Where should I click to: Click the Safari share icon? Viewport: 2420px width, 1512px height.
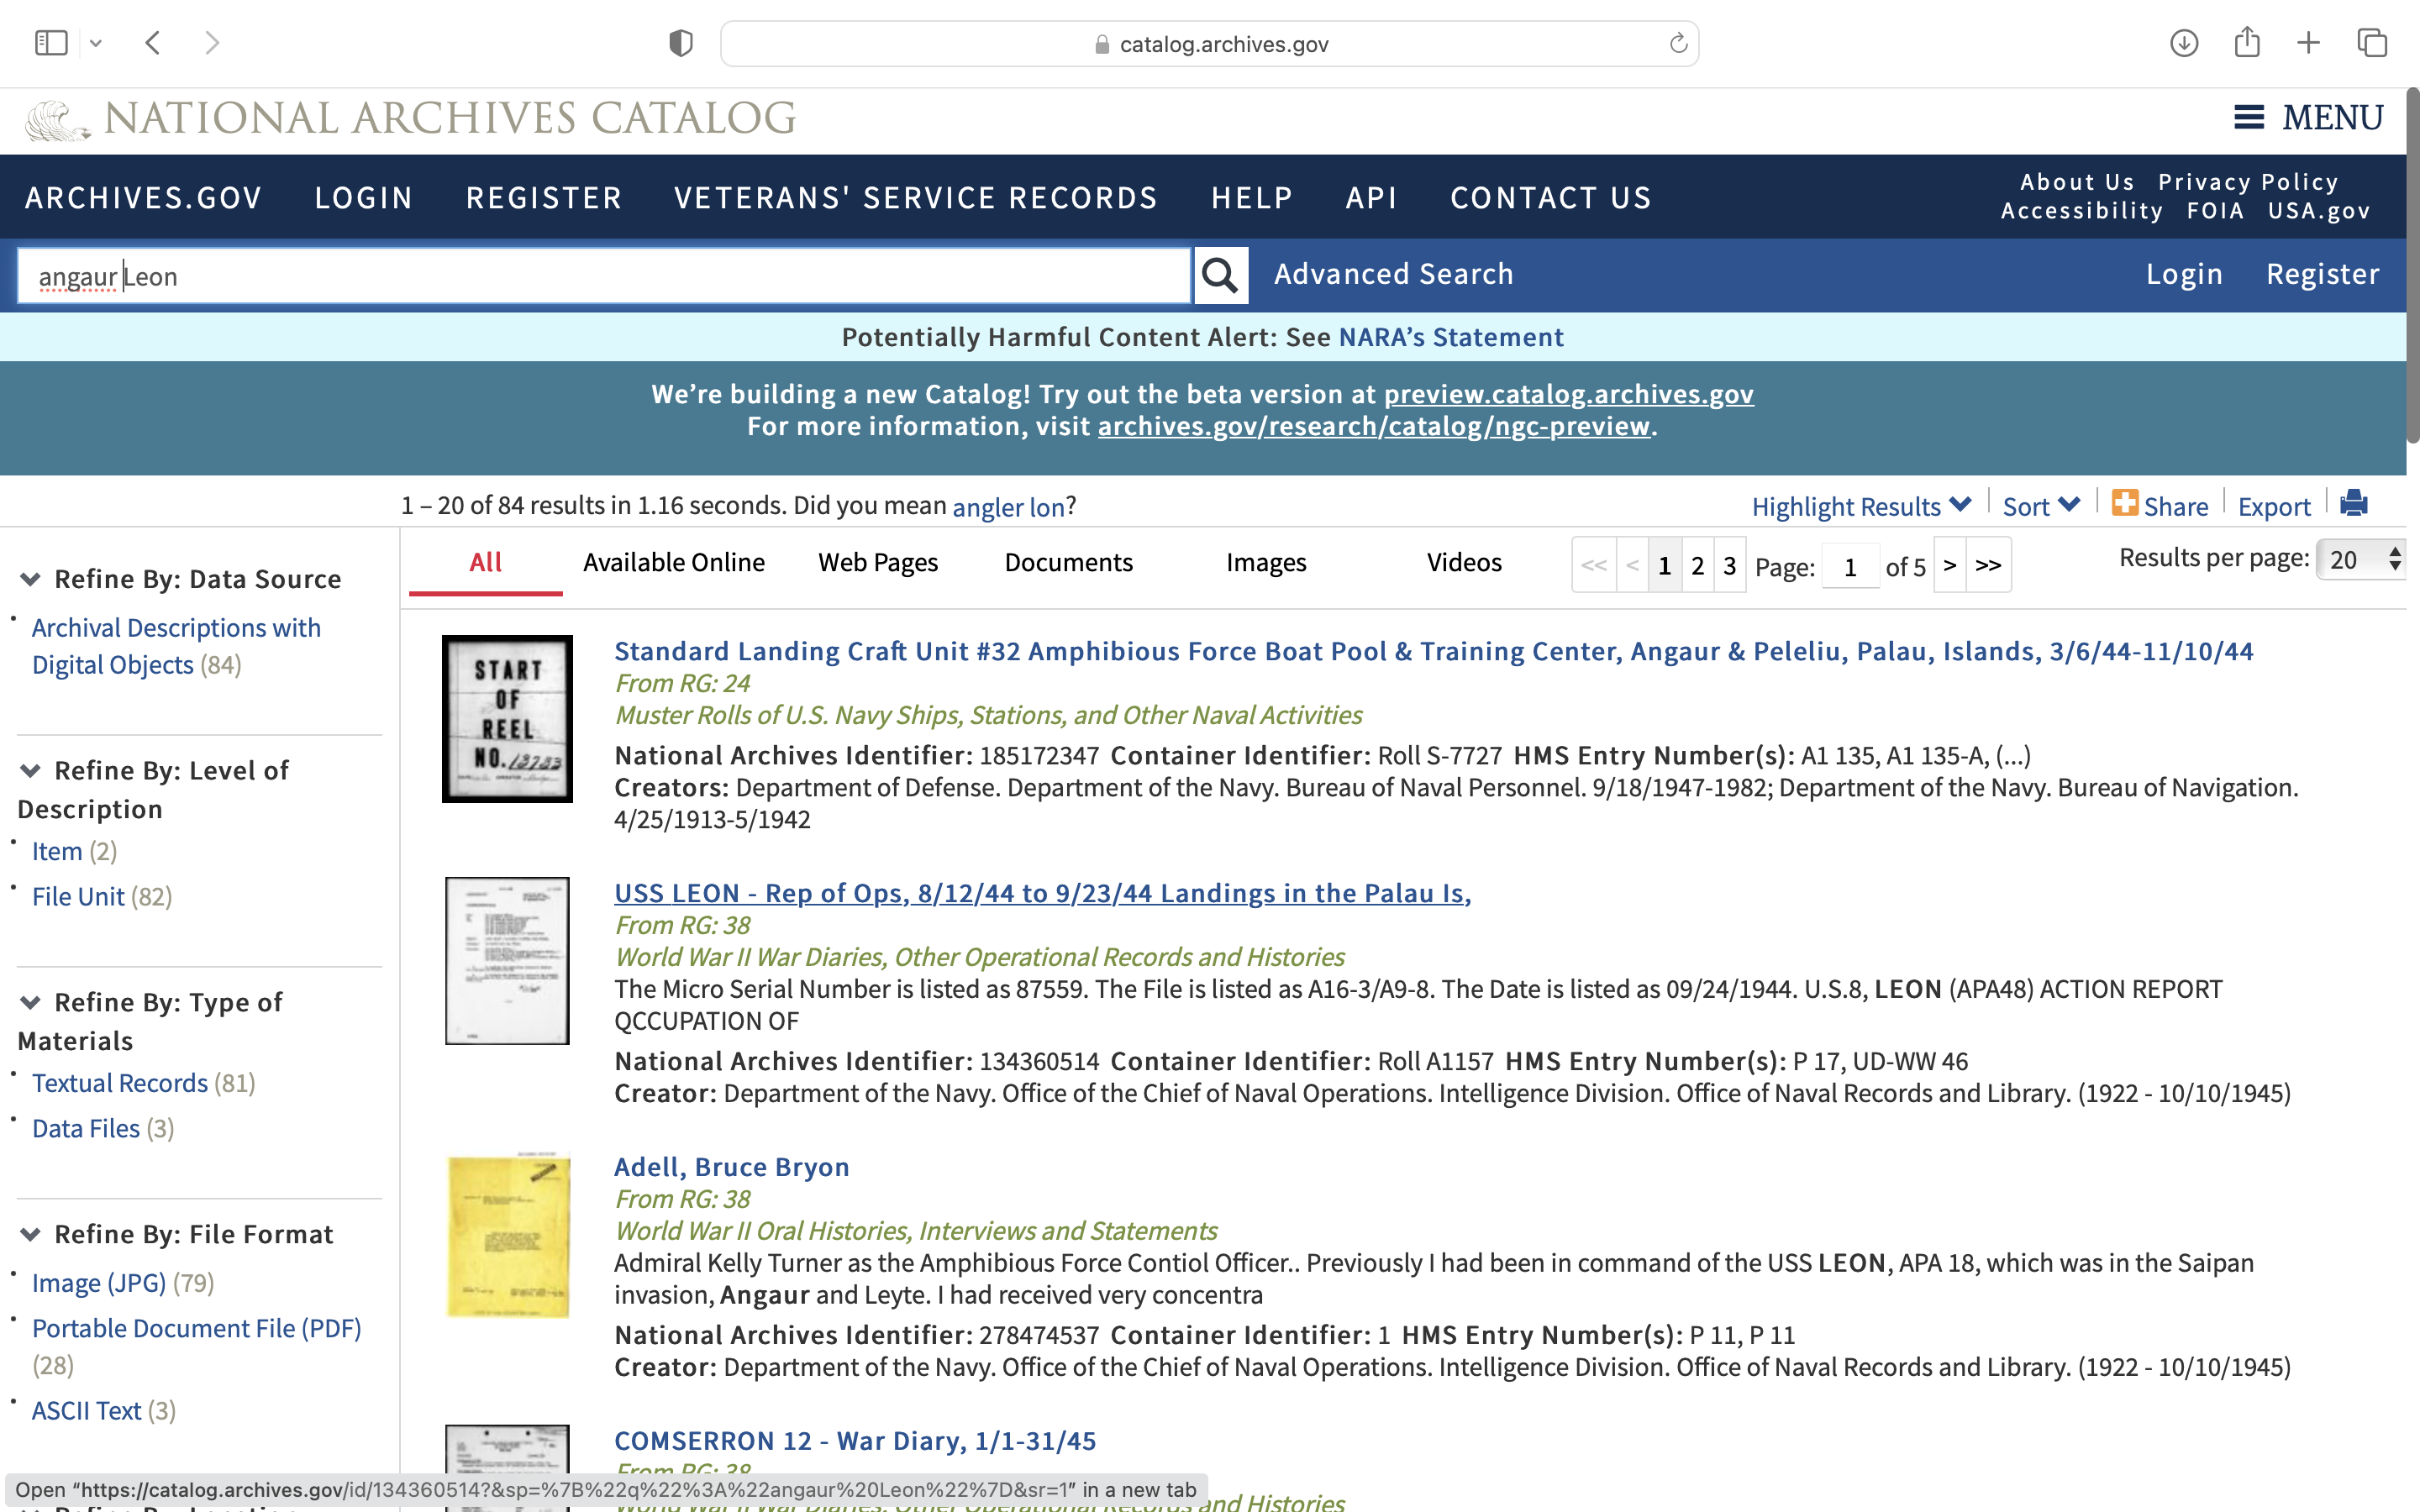pos(2246,43)
